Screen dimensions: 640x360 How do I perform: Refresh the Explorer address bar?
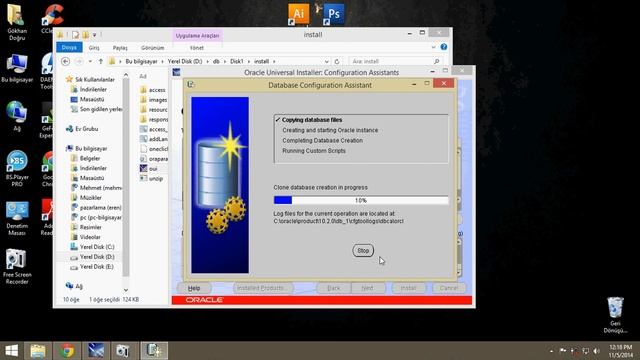pos(337,61)
